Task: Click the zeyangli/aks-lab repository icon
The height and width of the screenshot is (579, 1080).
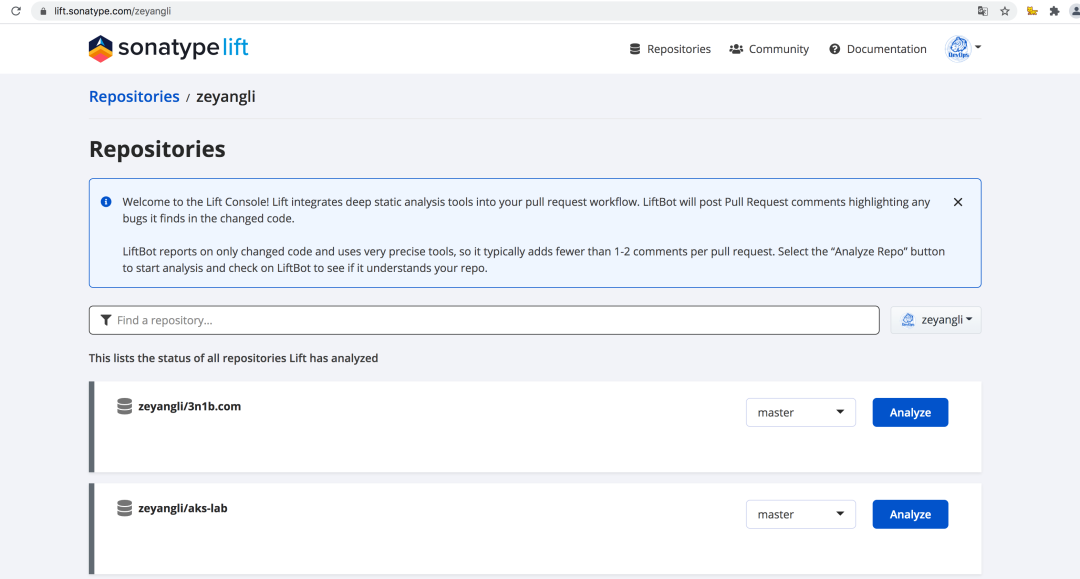Action: (125, 508)
